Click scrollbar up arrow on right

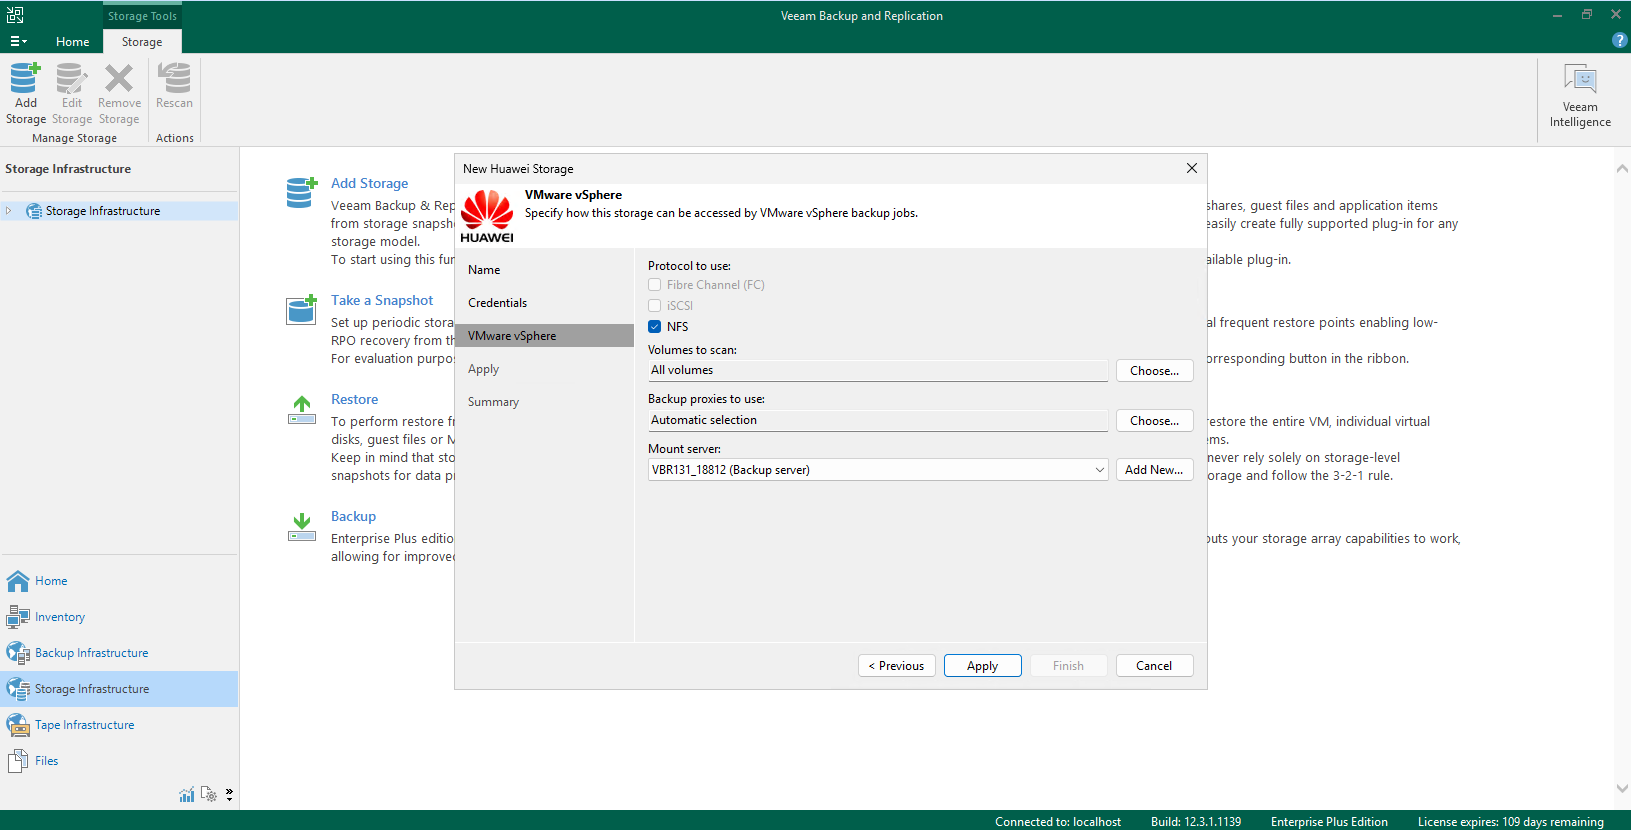pos(1622,169)
